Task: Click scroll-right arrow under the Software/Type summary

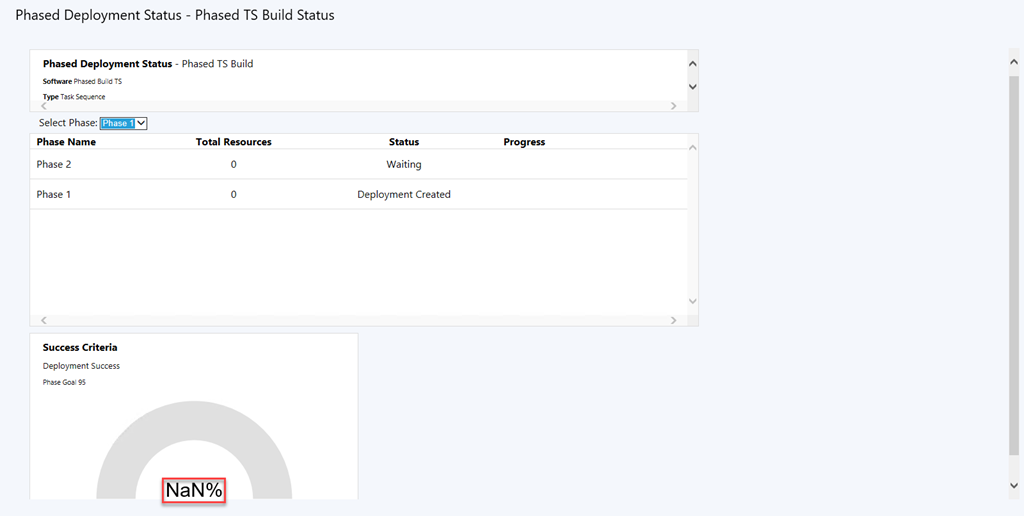Action: (673, 105)
